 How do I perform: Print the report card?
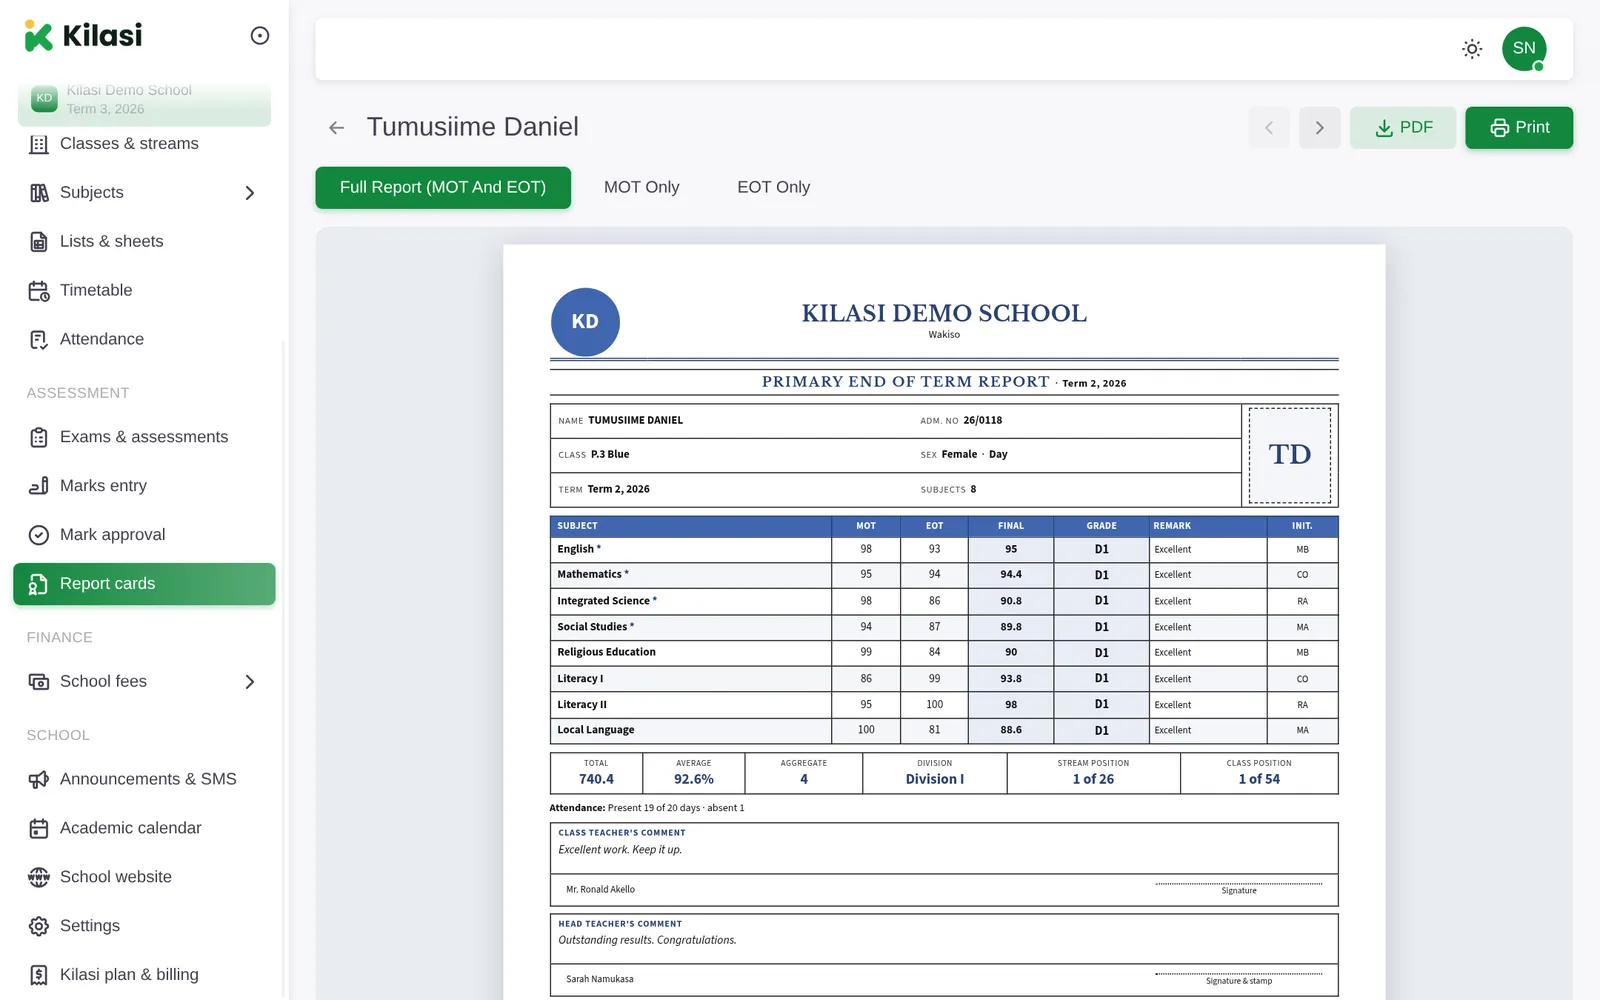point(1519,128)
